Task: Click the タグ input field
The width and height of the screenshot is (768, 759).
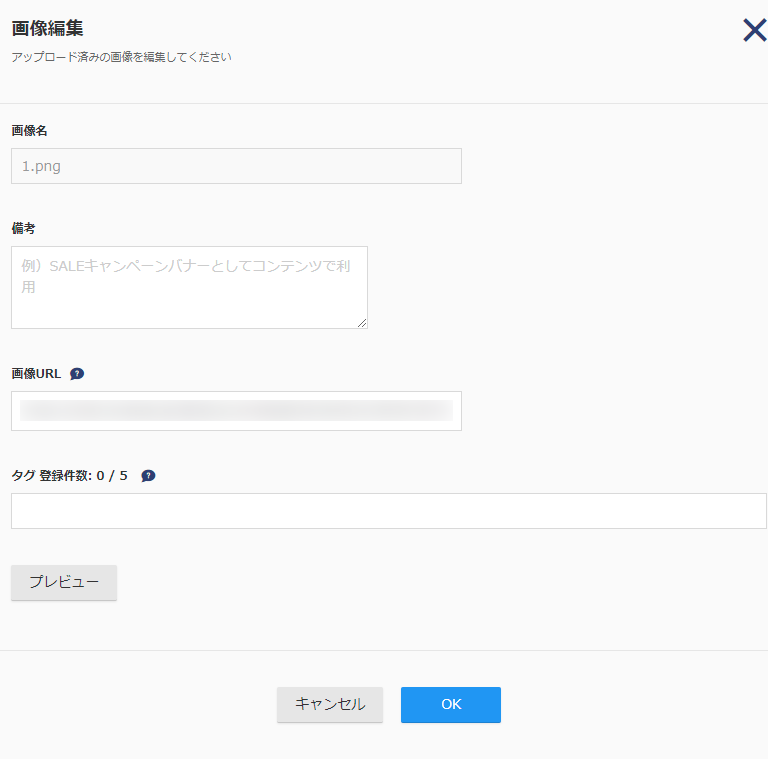Action: point(388,511)
